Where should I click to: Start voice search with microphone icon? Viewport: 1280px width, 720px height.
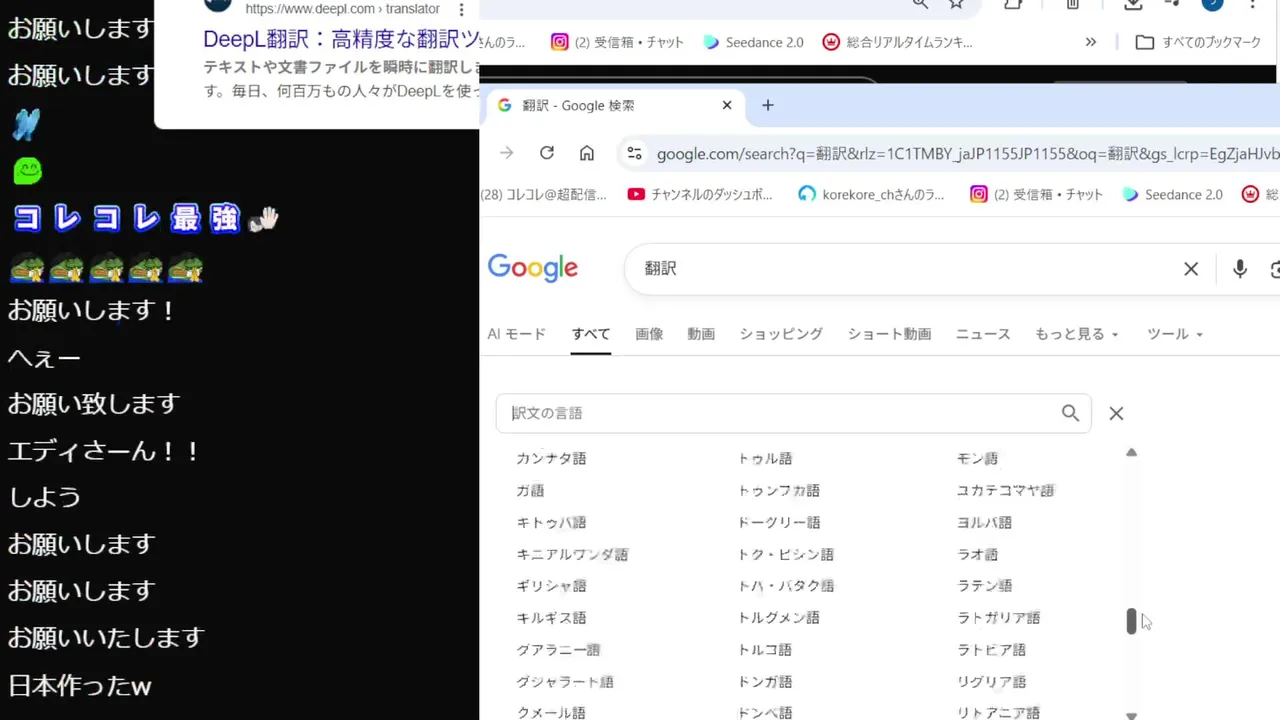(1240, 269)
